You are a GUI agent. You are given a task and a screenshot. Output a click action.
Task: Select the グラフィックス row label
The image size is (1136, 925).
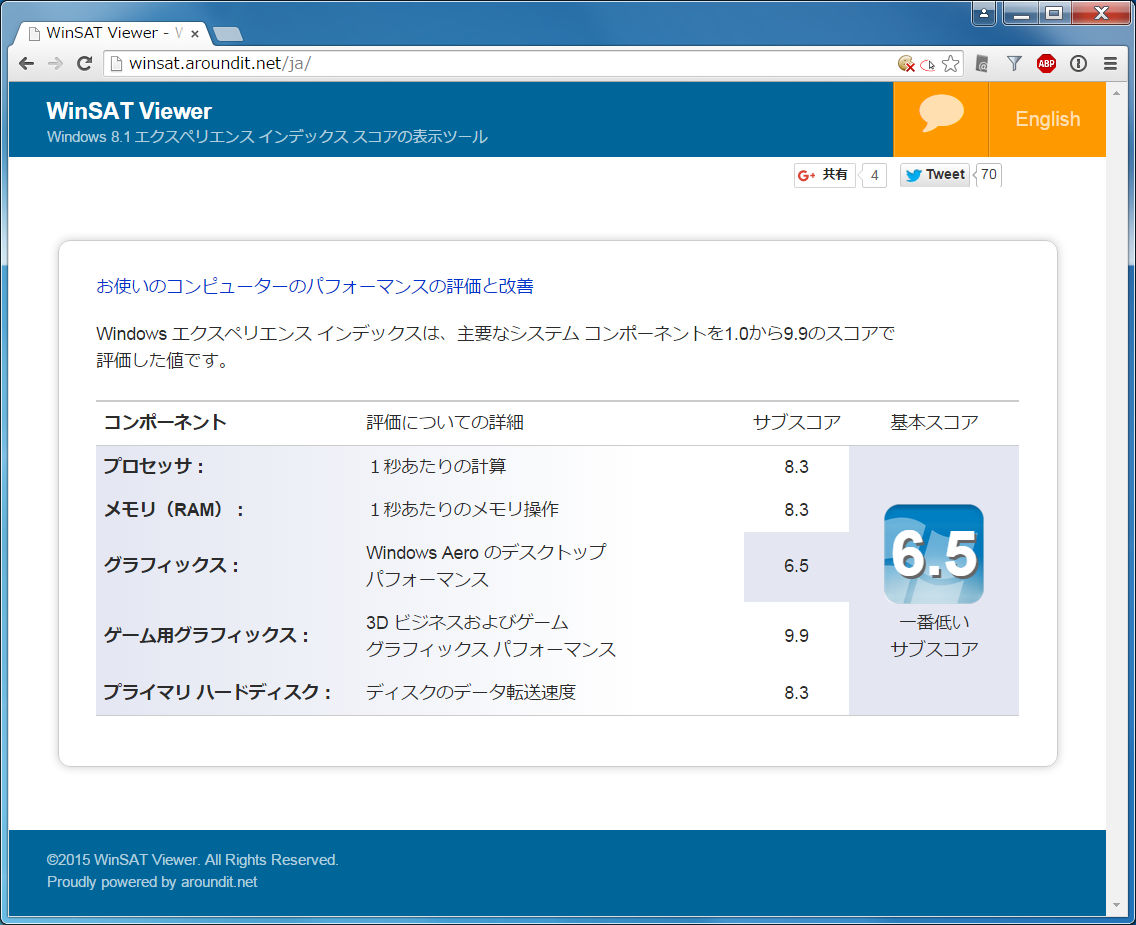pos(171,565)
